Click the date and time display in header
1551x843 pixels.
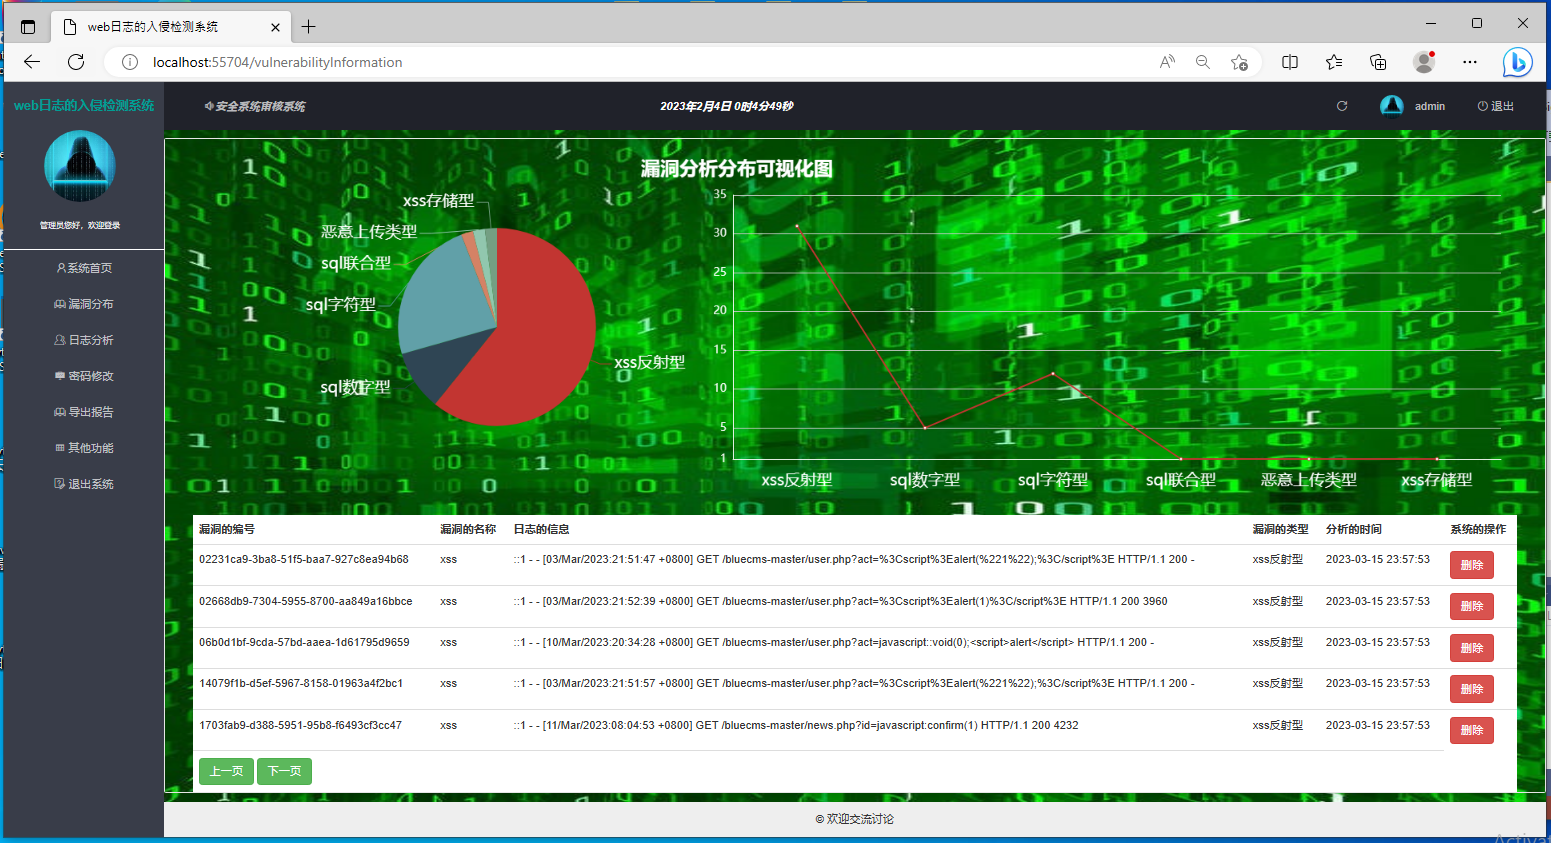pyautogui.click(x=727, y=106)
